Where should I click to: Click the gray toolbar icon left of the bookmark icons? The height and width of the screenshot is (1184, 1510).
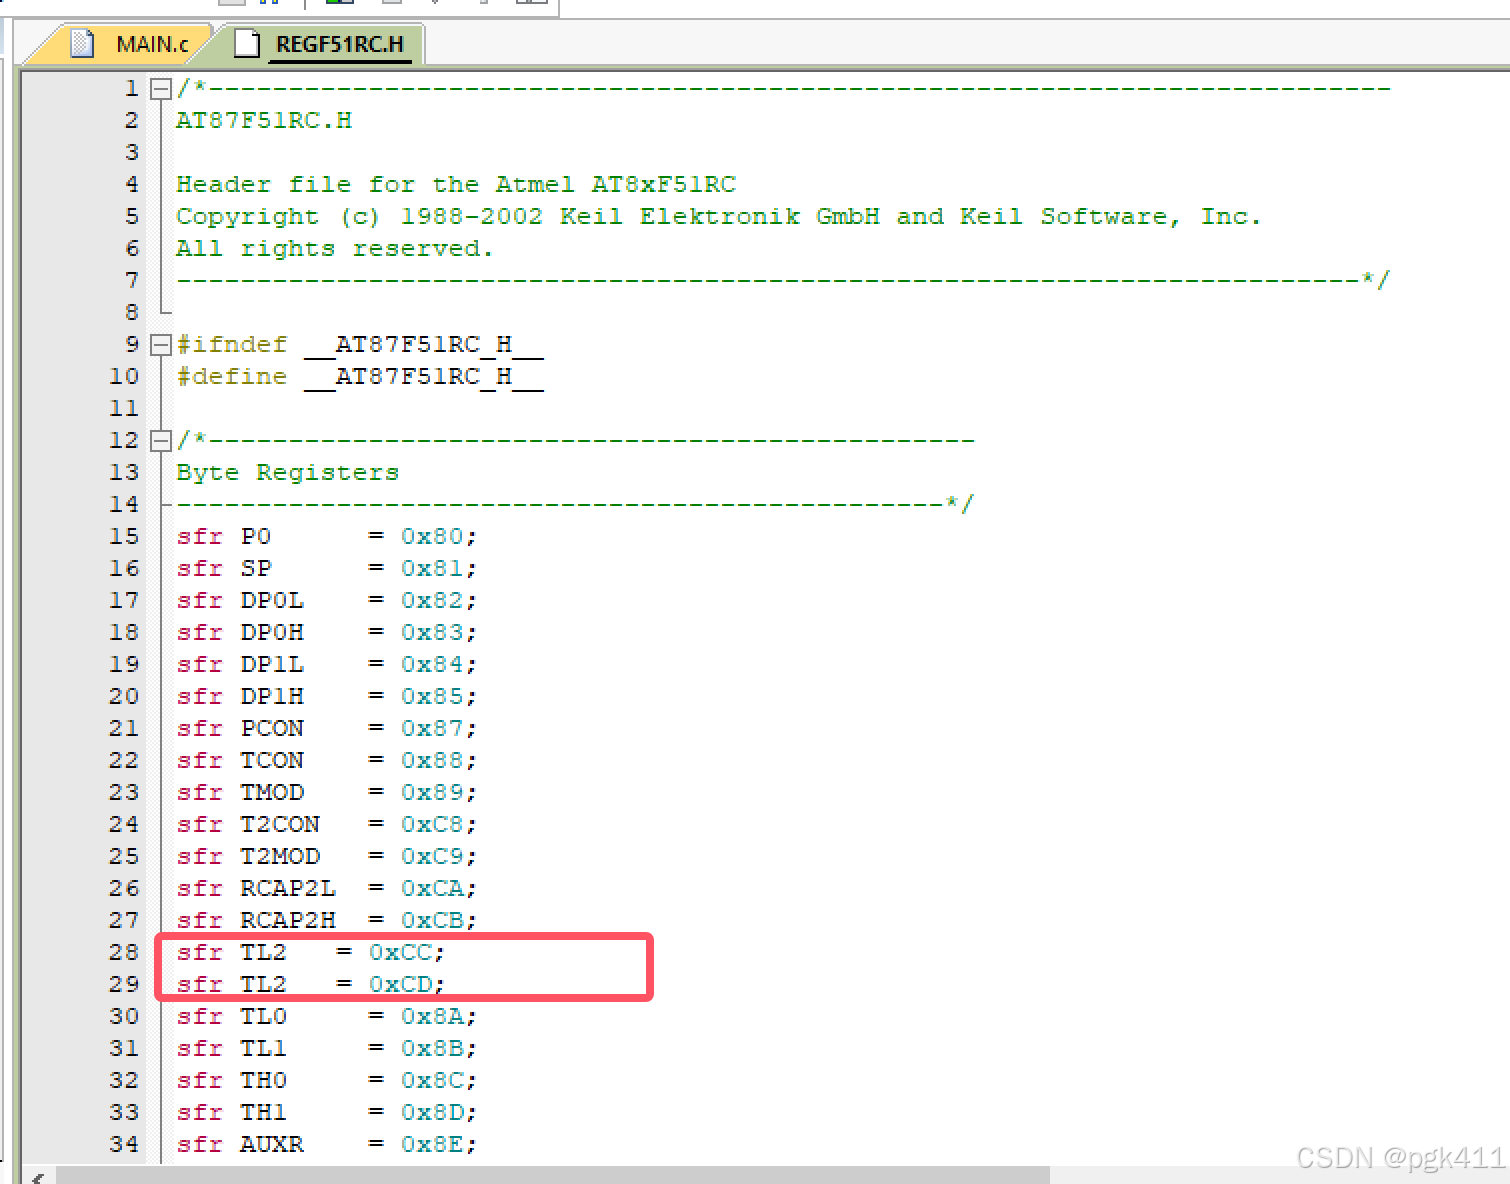coord(230,5)
